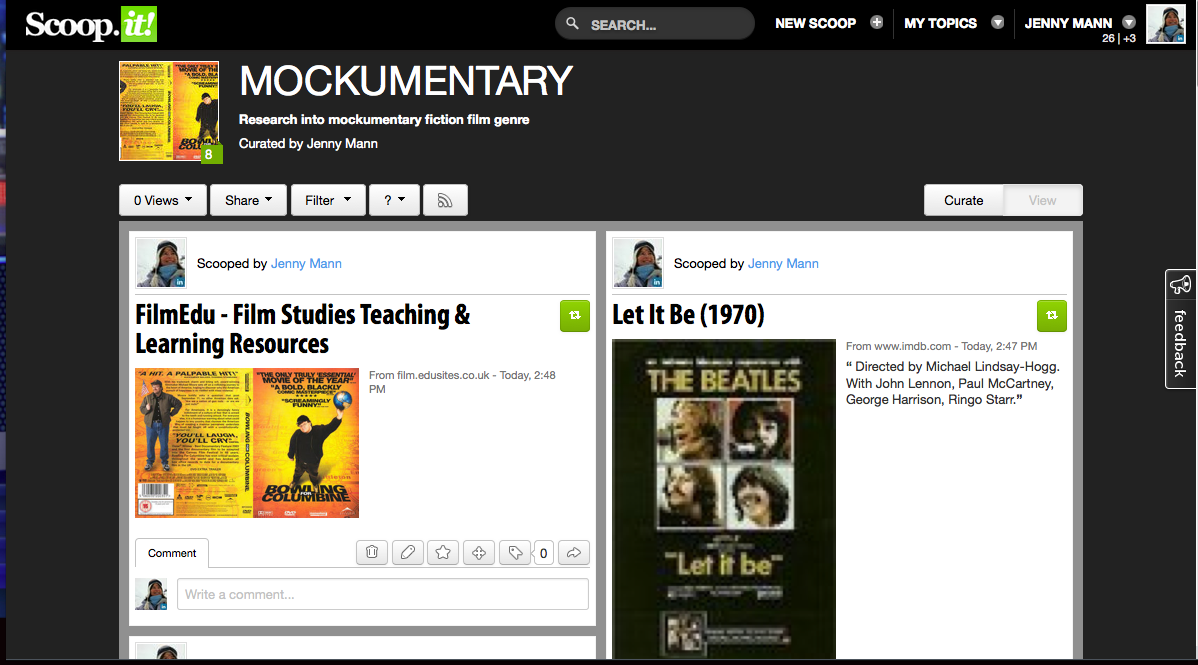This screenshot has height=665, width=1198.
Task: Click Jenny Mann name in top bar
Action: 1068,23
